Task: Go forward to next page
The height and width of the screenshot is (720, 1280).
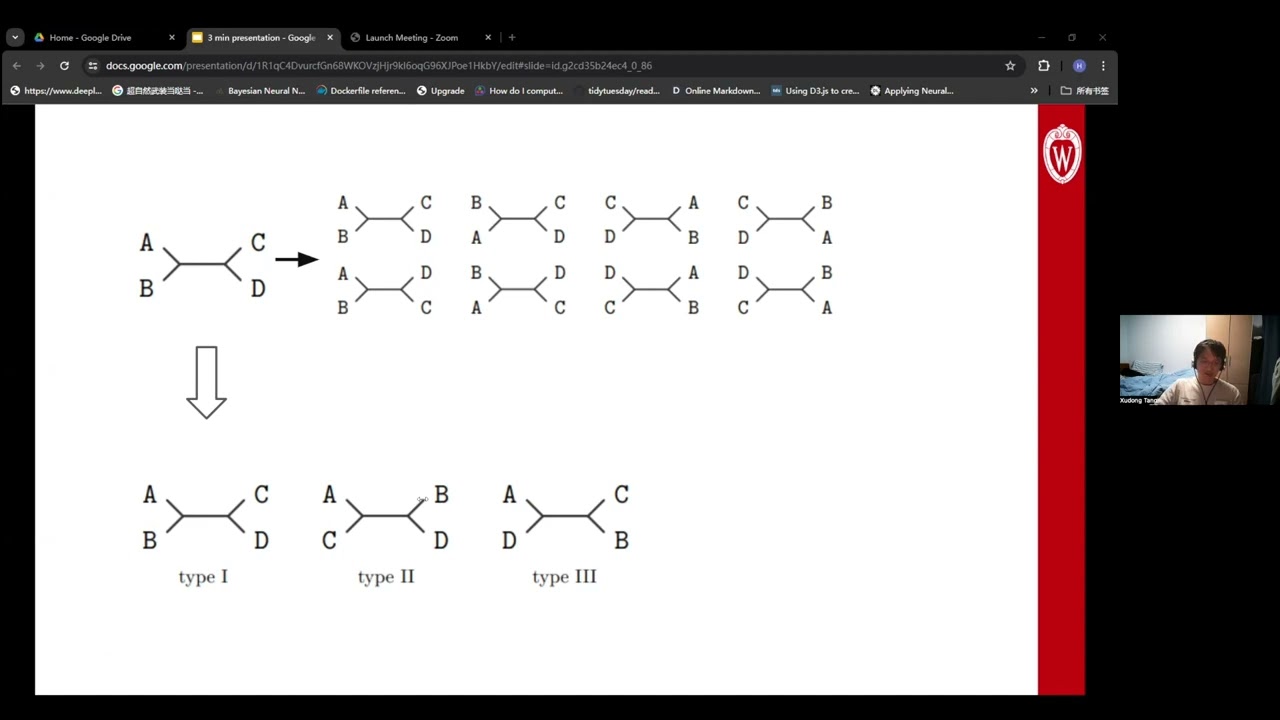Action: pos(40,65)
